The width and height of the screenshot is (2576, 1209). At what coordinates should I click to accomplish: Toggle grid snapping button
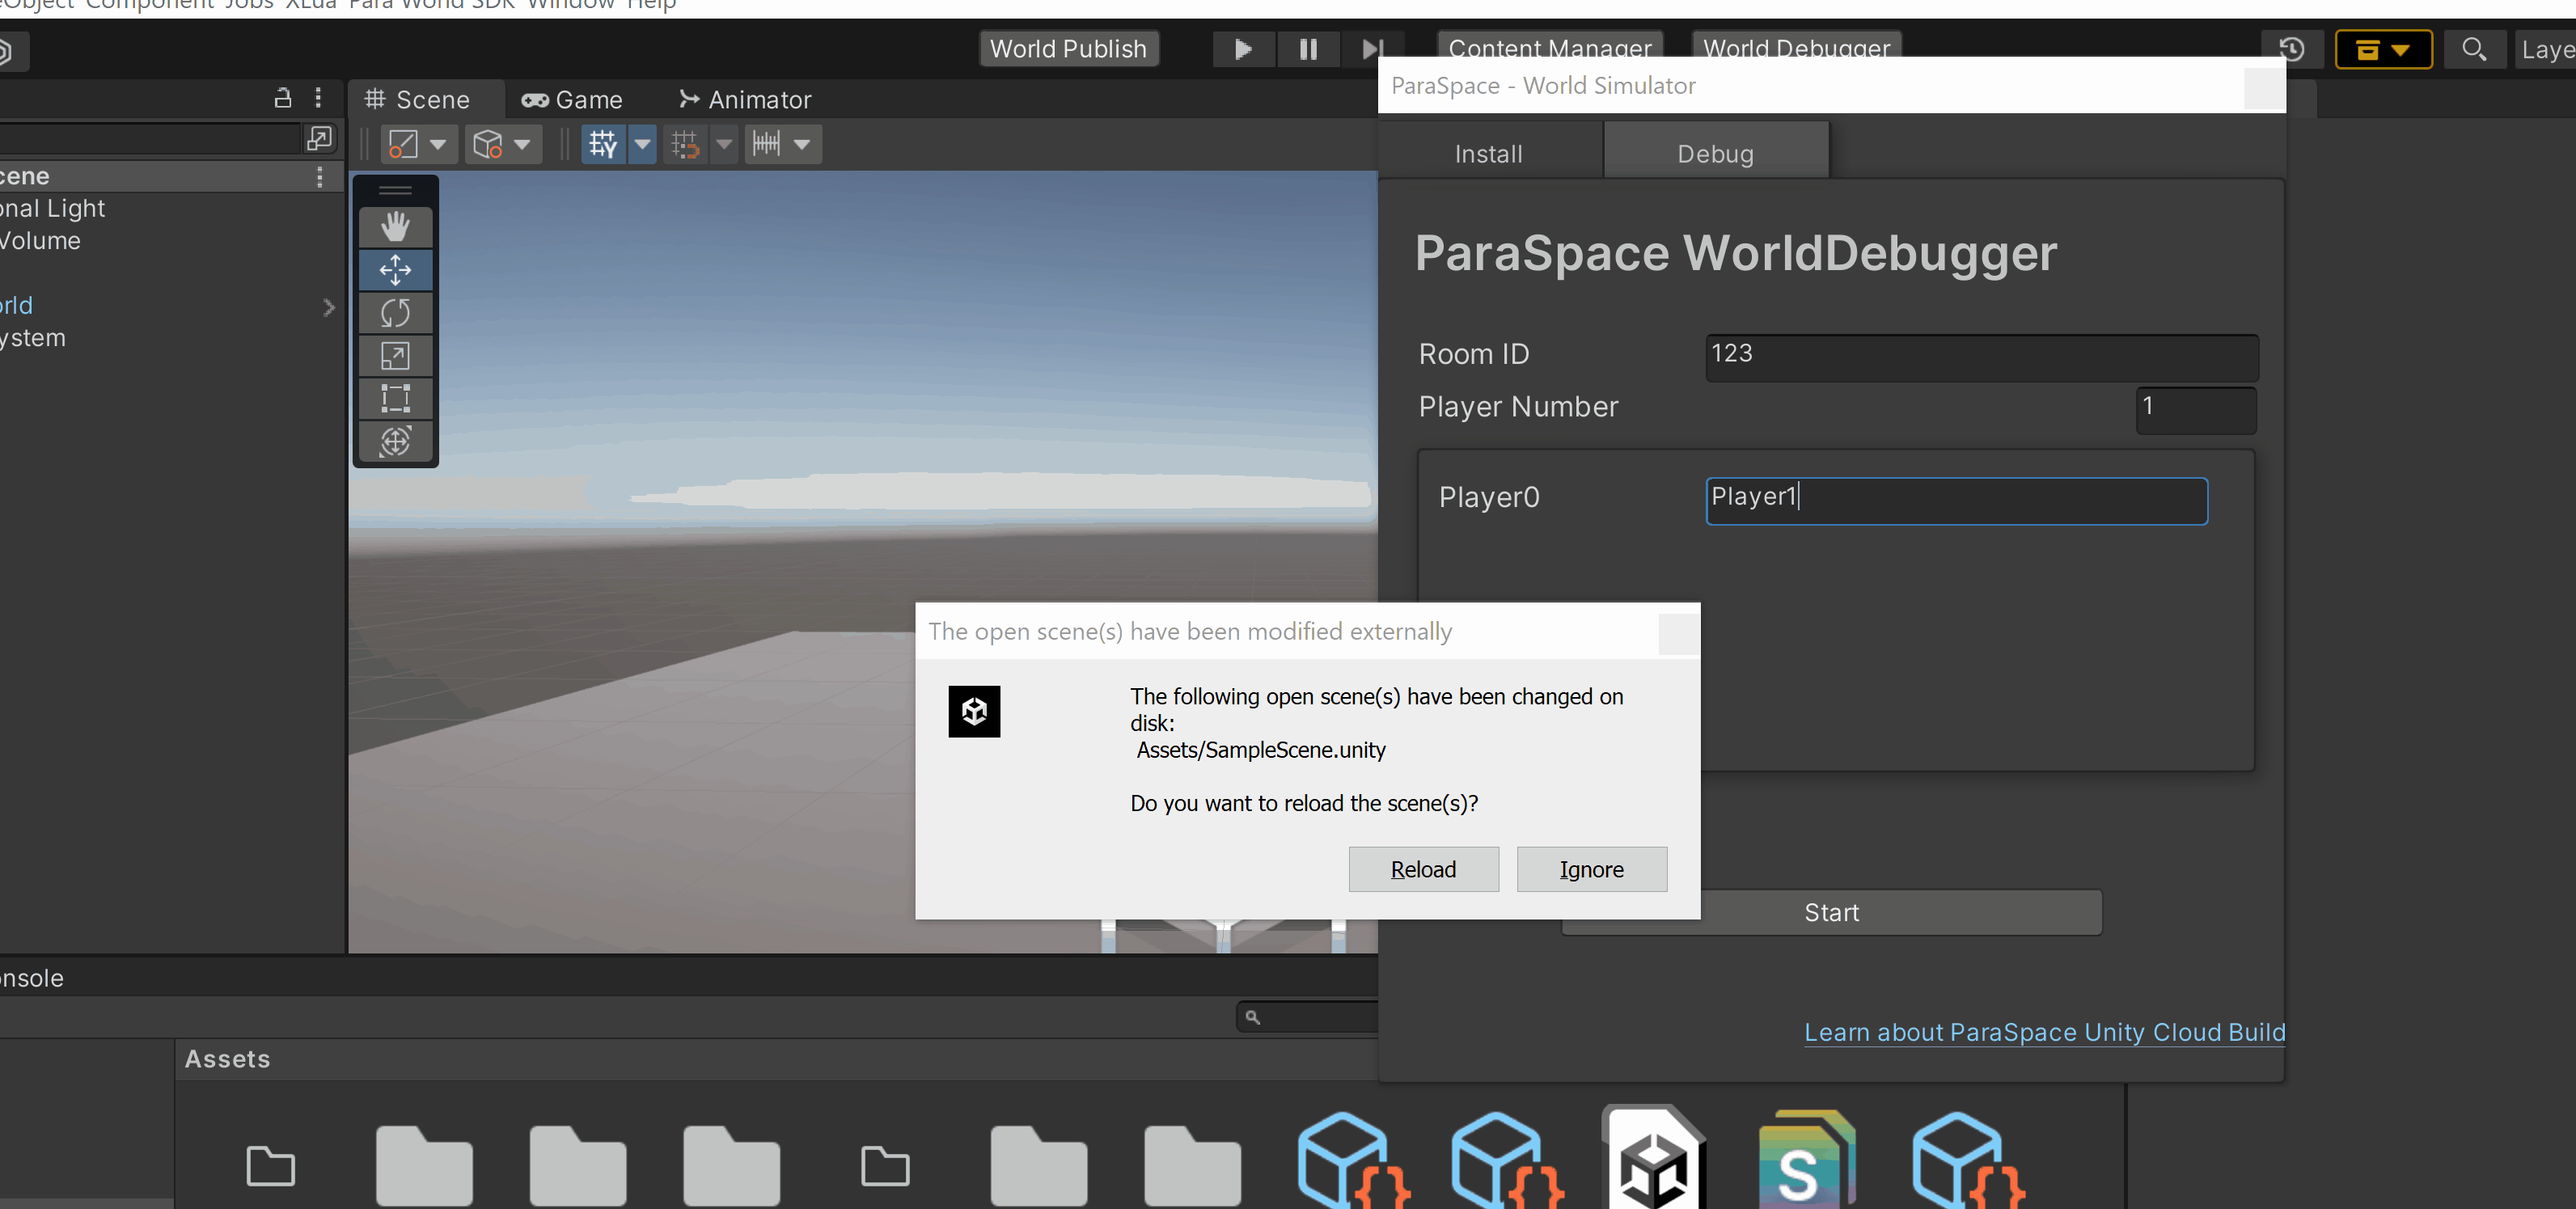point(685,144)
